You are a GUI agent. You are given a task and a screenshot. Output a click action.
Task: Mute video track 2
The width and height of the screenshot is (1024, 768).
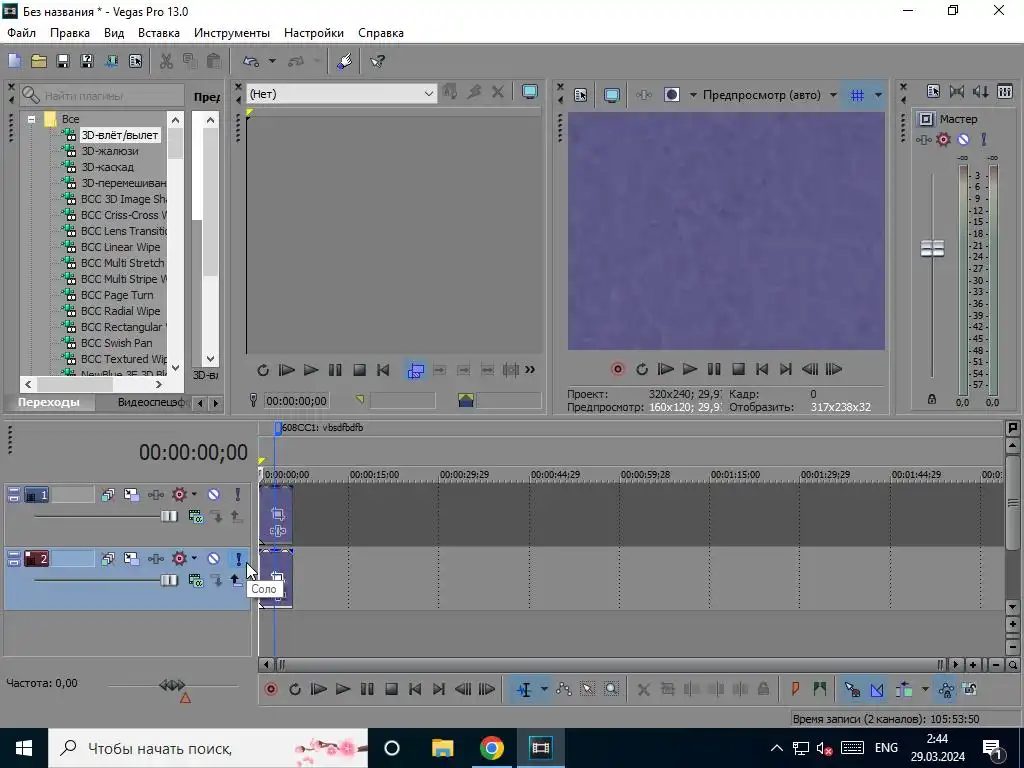214,558
